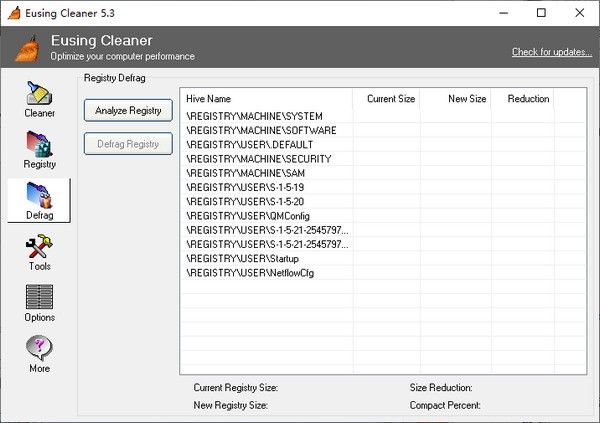Select the \REGISTRY\MACHINE\SOFTWARE hive
Screen dimensions: 600x423
coord(260,130)
